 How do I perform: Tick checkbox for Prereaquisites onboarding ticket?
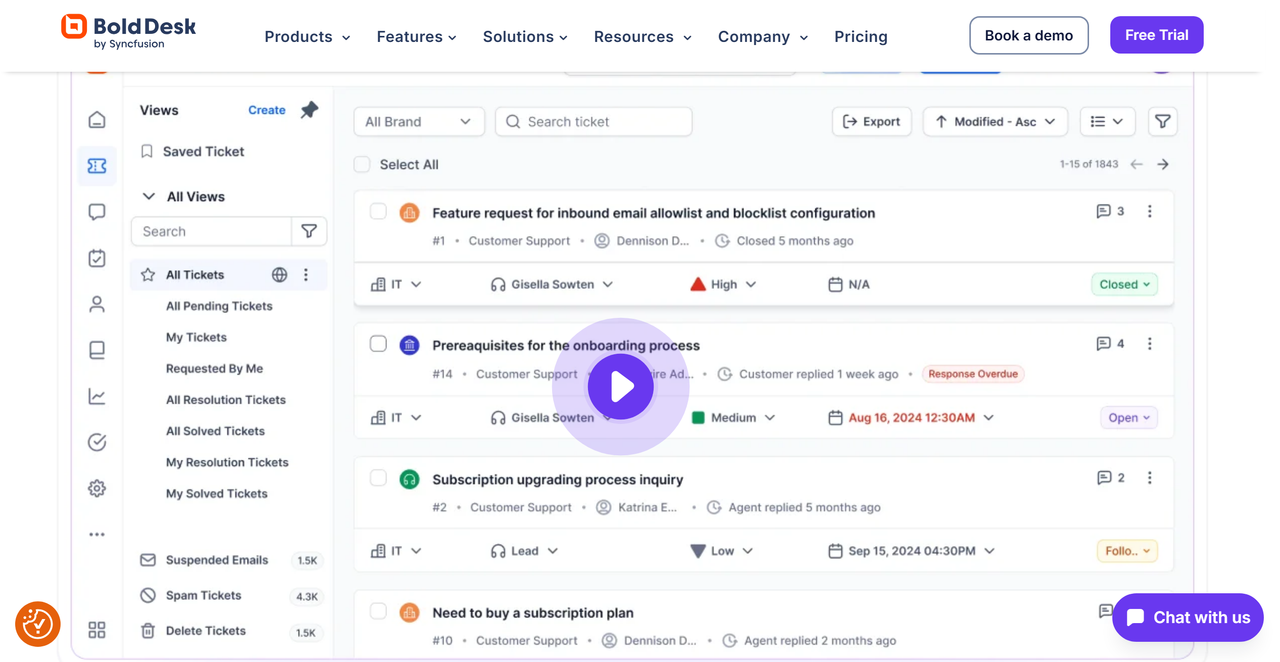[378, 343]
